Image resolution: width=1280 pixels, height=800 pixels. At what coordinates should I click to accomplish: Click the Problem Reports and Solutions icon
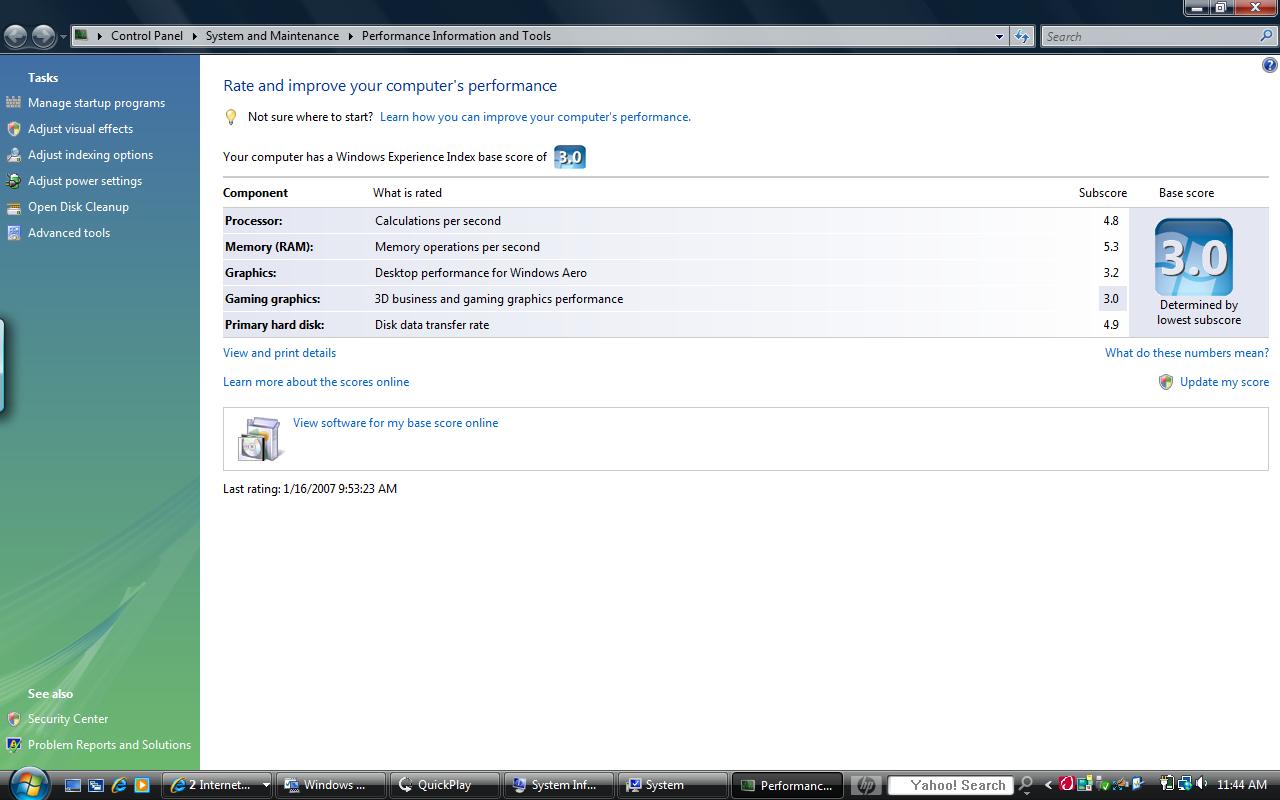click(x=14, y=745)
